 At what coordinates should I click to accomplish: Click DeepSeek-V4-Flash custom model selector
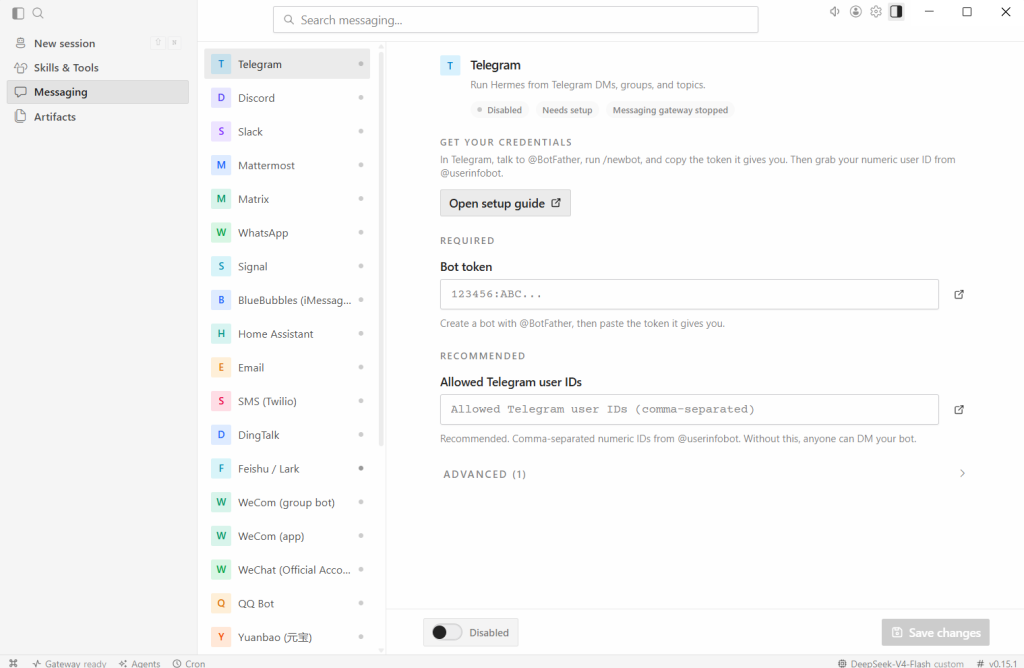tap(901, 663)
